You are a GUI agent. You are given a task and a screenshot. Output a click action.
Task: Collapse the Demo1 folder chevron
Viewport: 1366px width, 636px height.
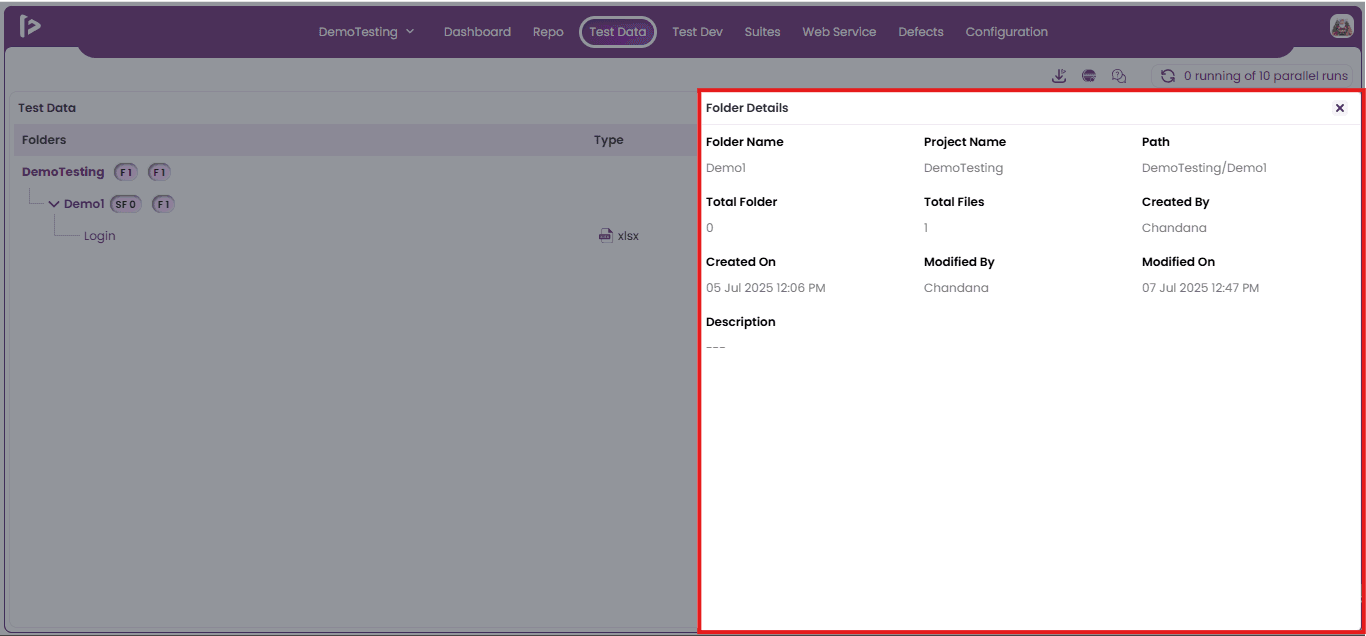click(x=54, y=204)
